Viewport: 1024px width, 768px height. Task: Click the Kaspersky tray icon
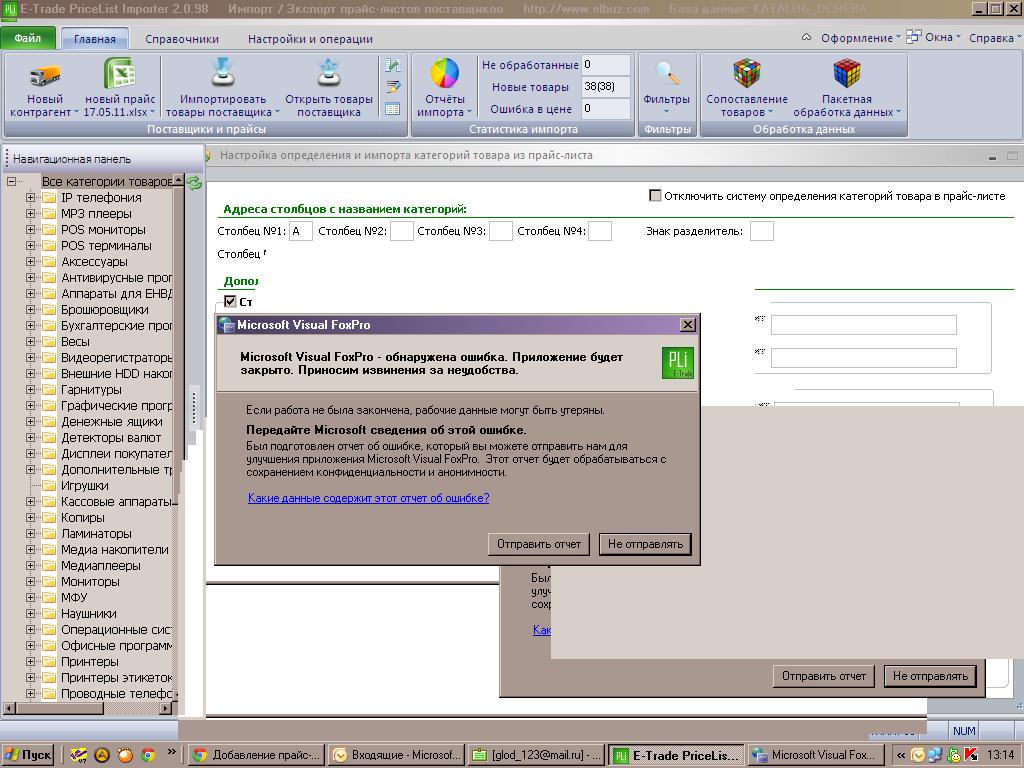click(x=970, y=755)
